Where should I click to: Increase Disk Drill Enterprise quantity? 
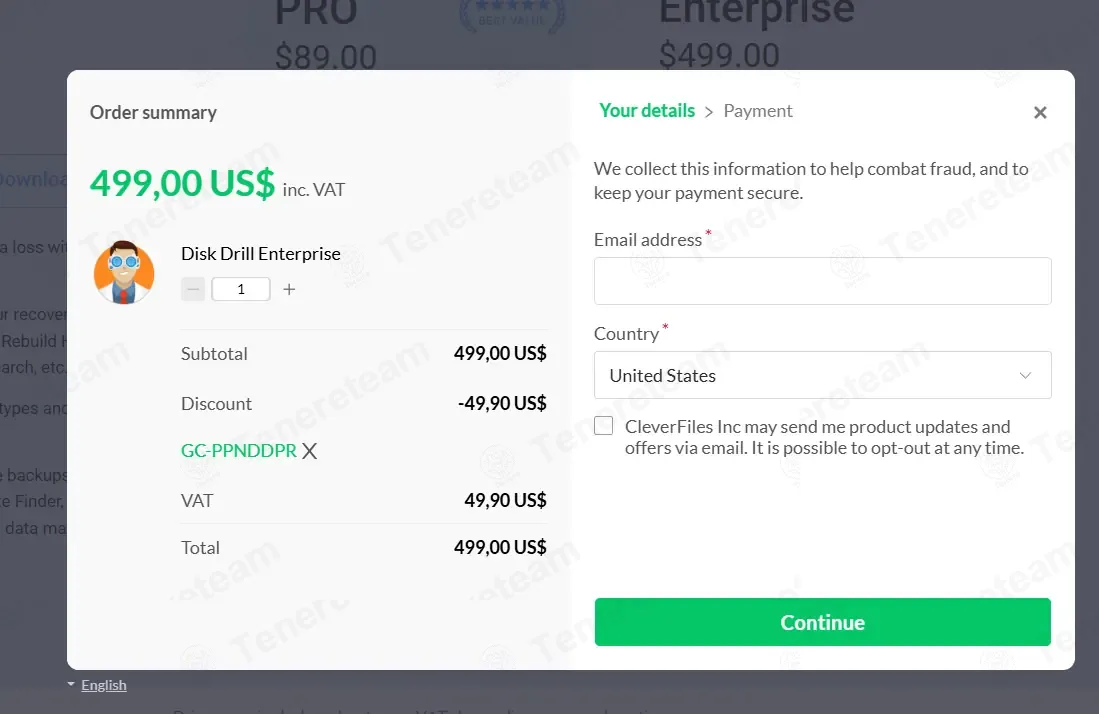click(x=289, y=290)
